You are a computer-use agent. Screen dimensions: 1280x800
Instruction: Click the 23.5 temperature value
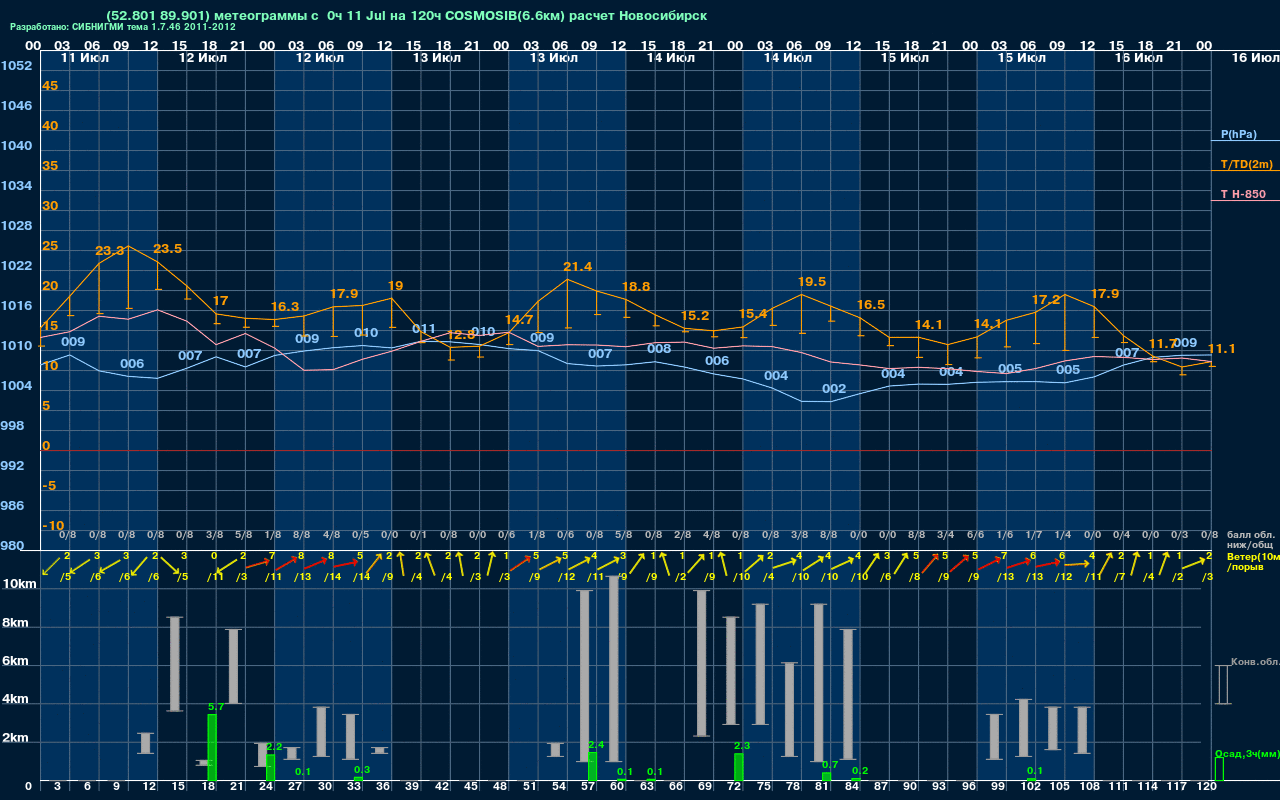pyautogui.click(x=167, y=248)
